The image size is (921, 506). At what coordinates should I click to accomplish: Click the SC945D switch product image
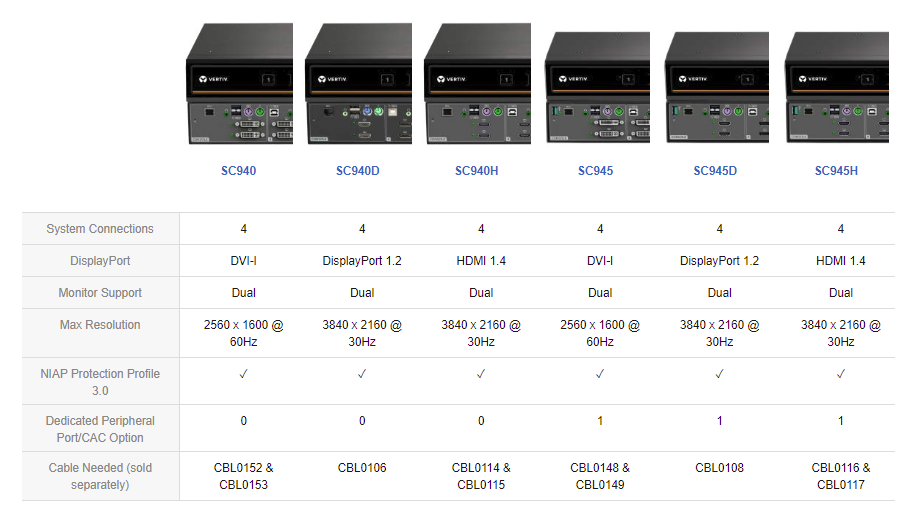tap(716, 92)
